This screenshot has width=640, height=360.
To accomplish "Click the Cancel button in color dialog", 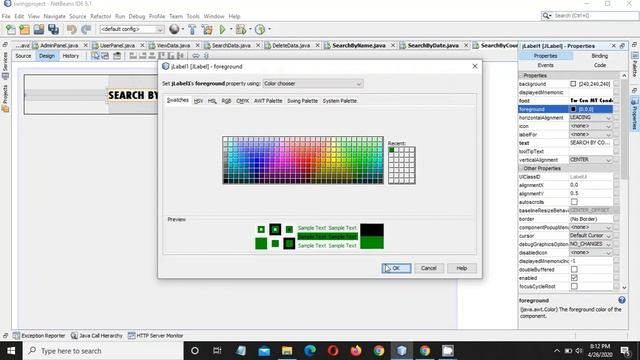I will tap(429, 268).
